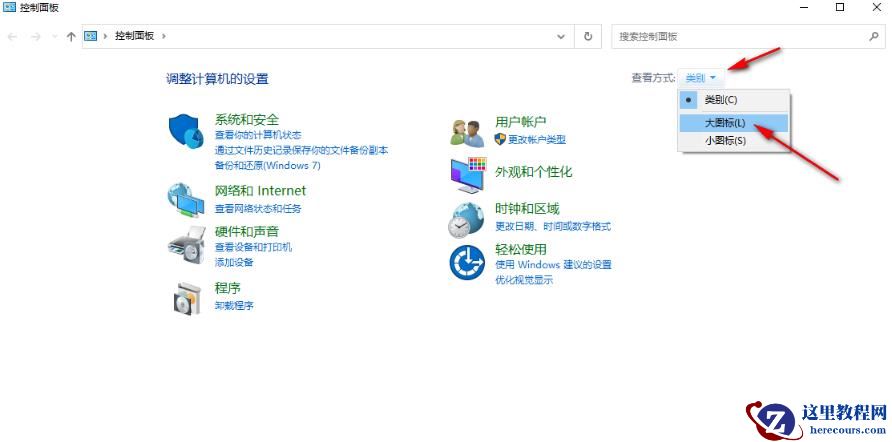The width and height of the screenshot is (892, 442).
Task: Open Clock and Region globe-clock icon
Action: [x=466, y=219]
